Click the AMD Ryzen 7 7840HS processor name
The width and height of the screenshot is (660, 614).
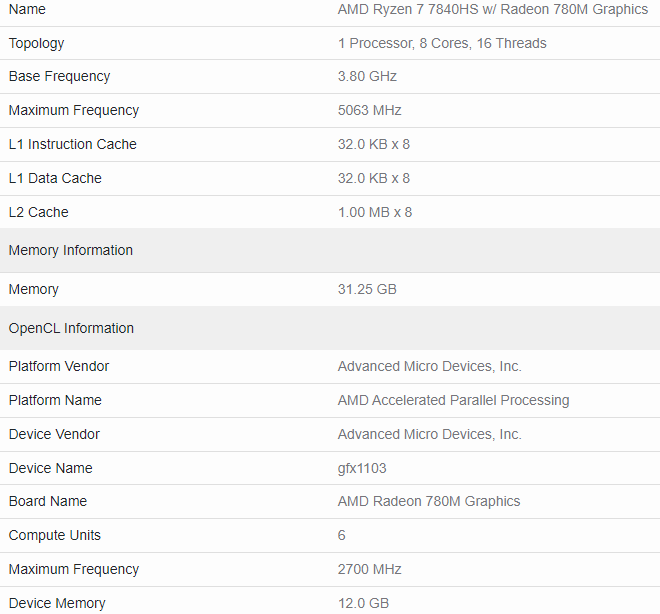coord(492,9)
